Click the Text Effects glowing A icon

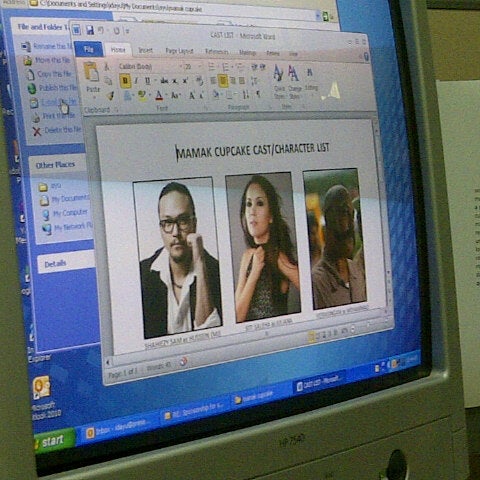tap(128, 96)
